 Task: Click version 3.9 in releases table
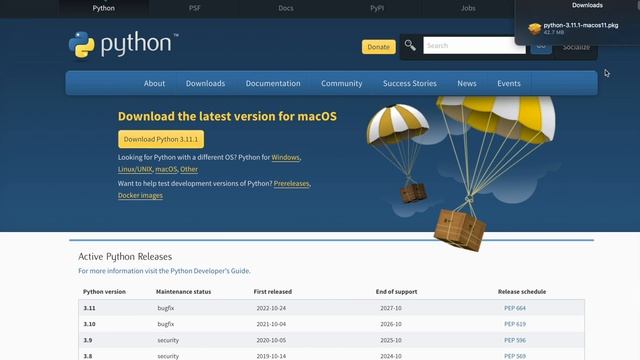tap(88, 340)
